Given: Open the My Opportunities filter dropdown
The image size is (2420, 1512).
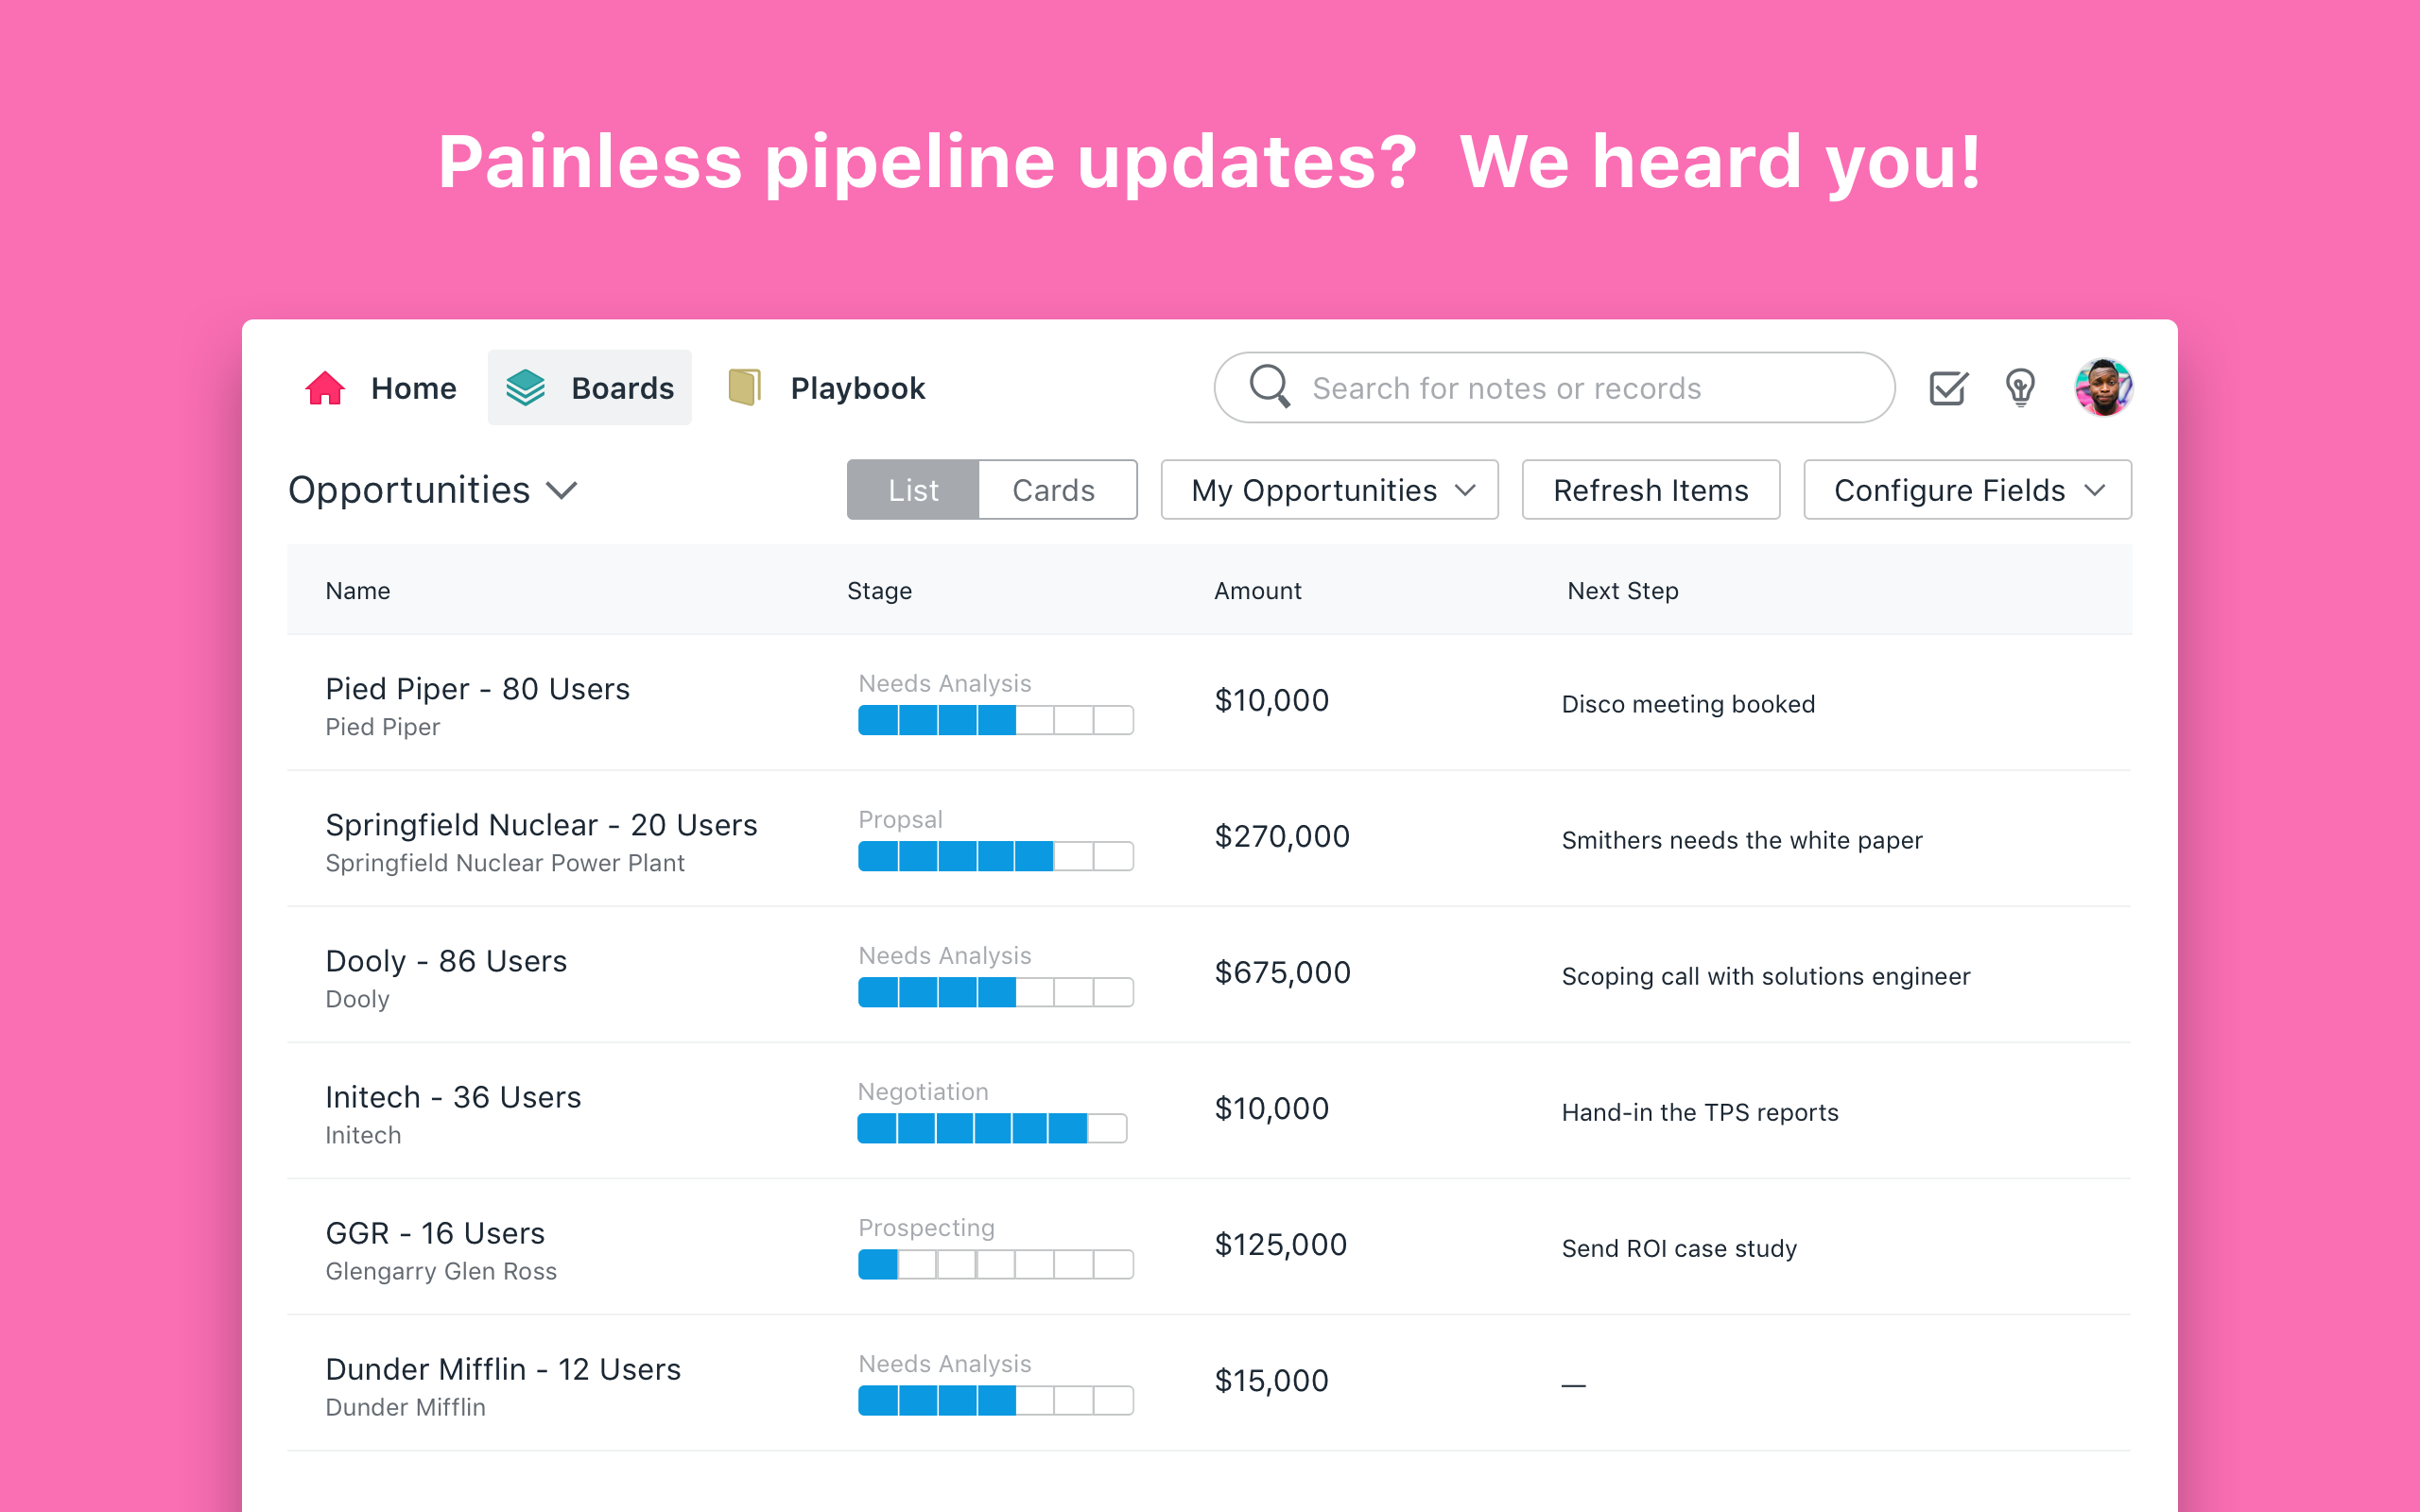Looking at the screenshot, I should point(1329,490).
